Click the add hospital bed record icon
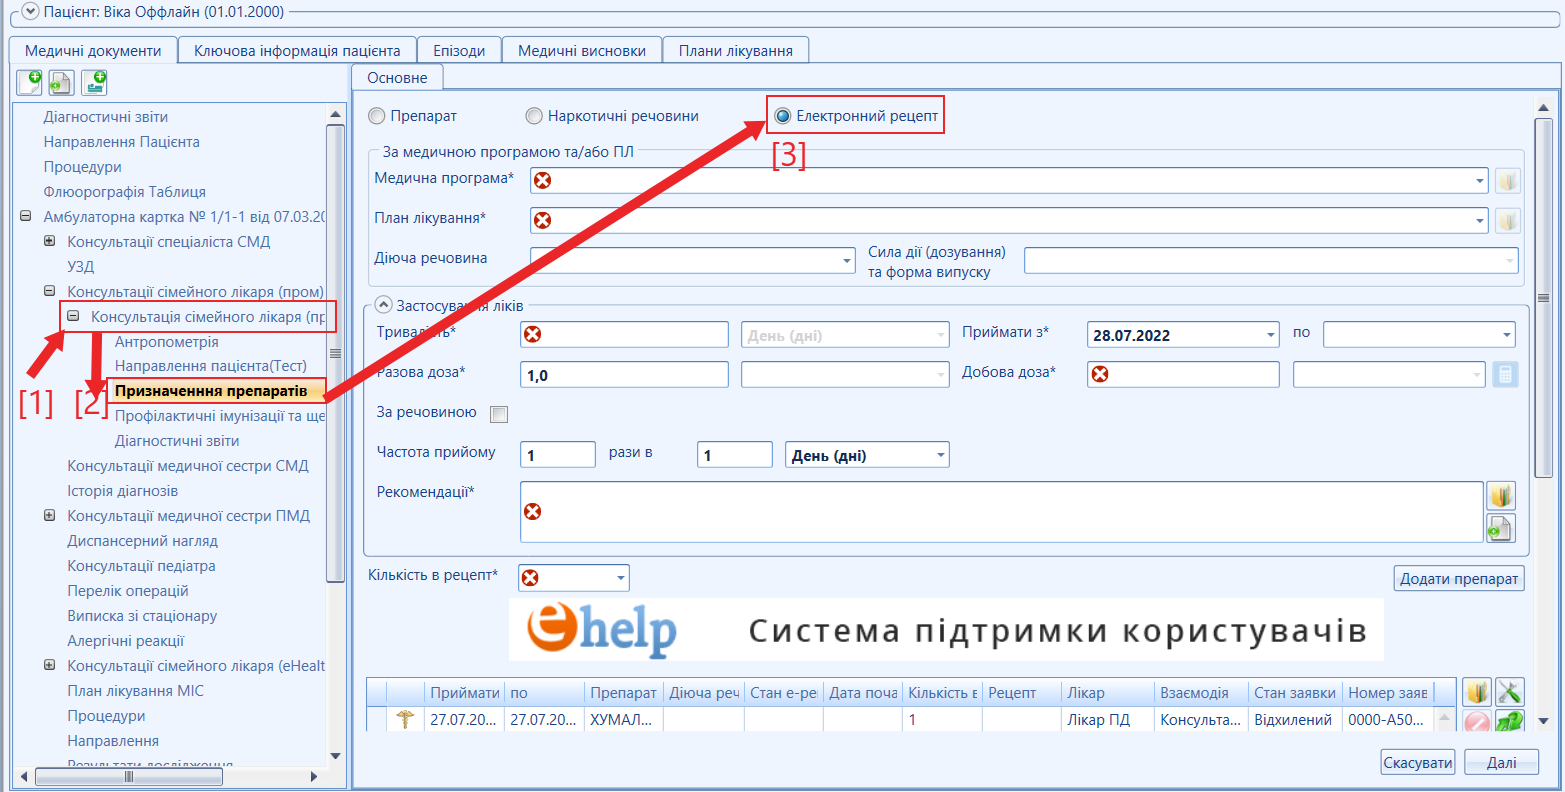The height and width of the screenshot is (792, 1565). tap(95, 82)
